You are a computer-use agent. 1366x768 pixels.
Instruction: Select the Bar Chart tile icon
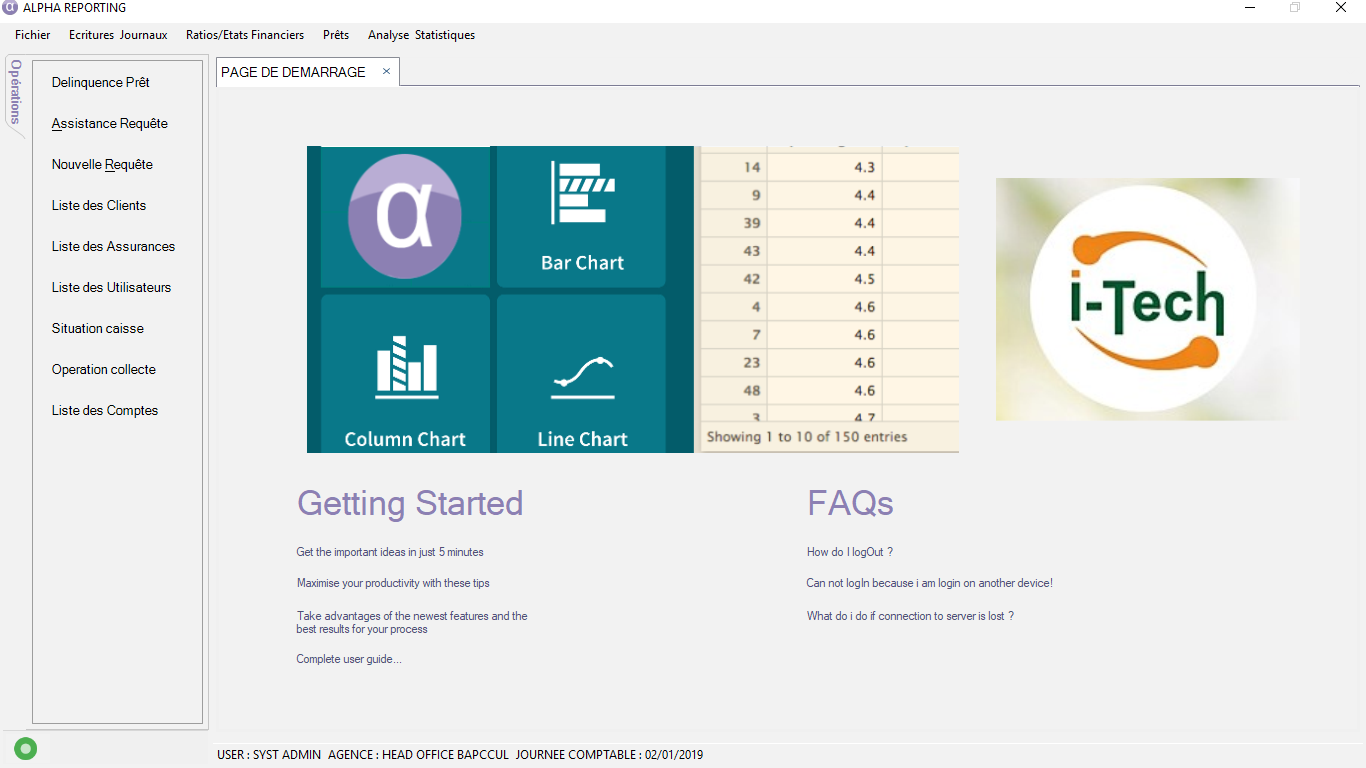tap(582, 217)
